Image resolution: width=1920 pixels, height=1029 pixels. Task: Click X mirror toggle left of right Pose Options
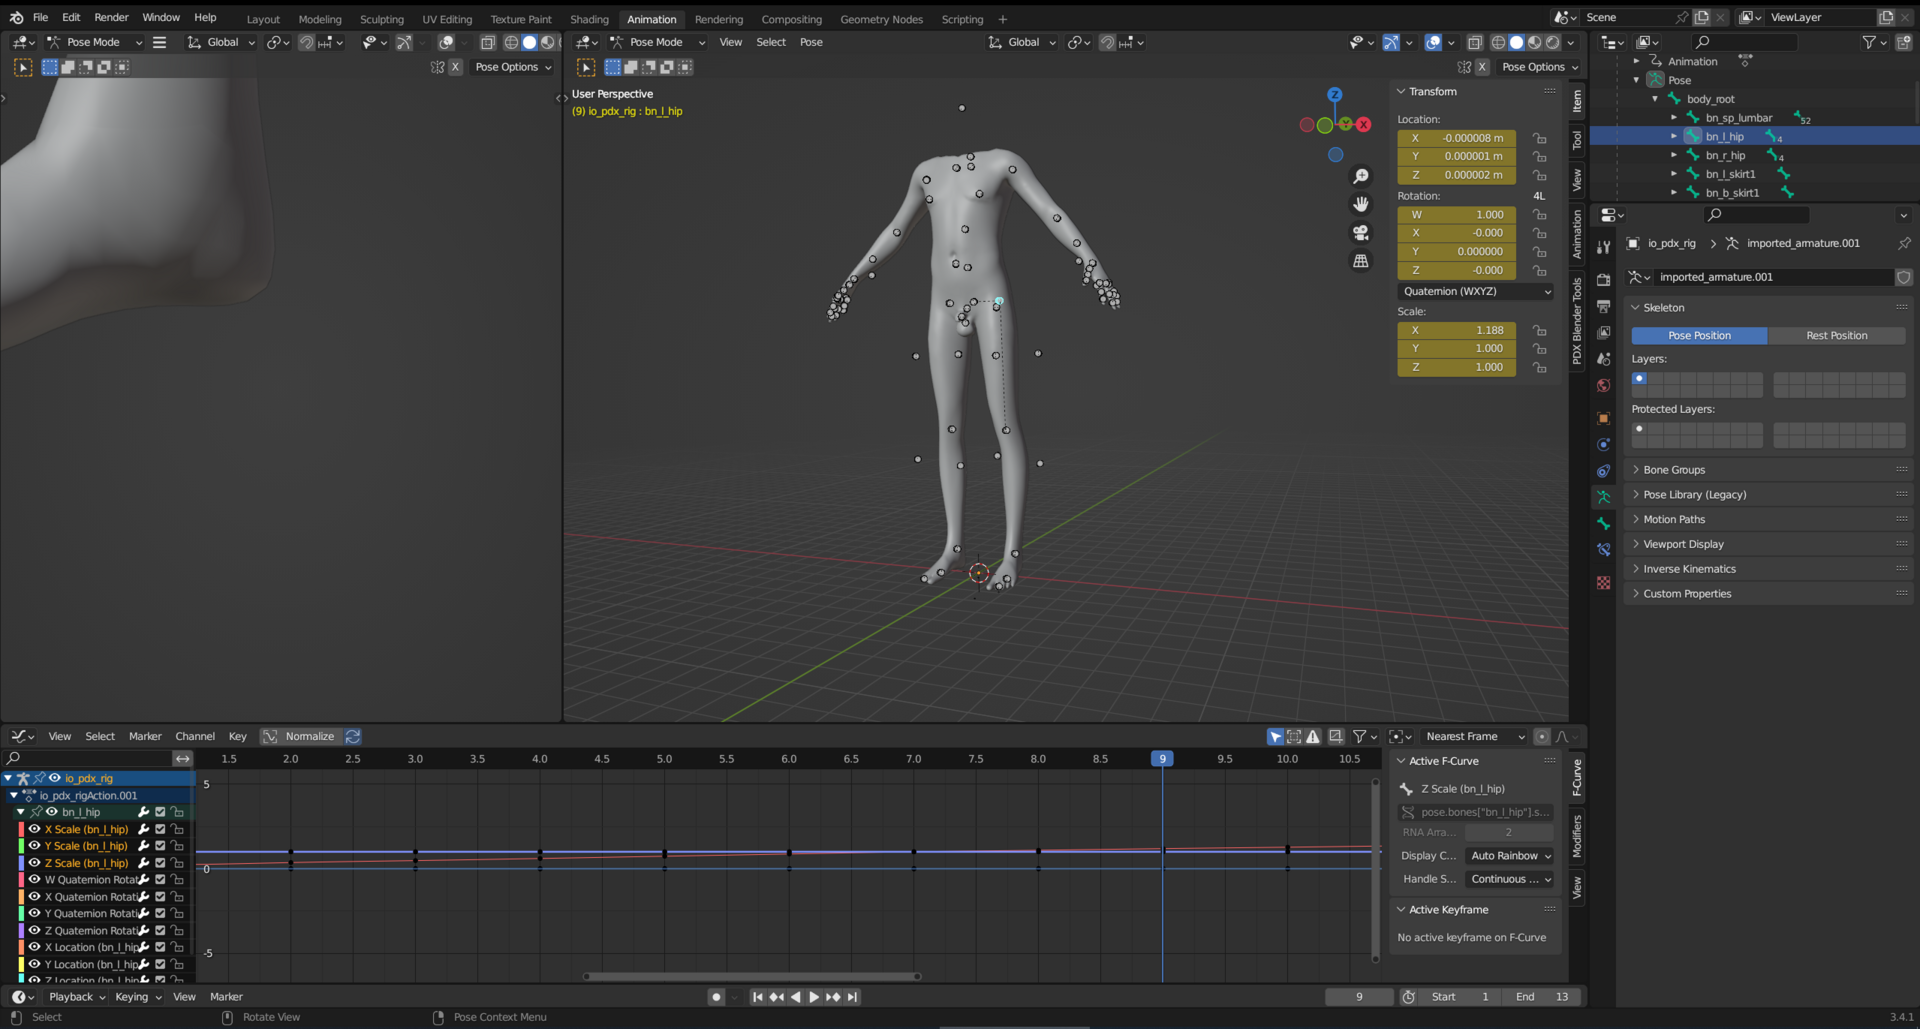[1483, 67]
